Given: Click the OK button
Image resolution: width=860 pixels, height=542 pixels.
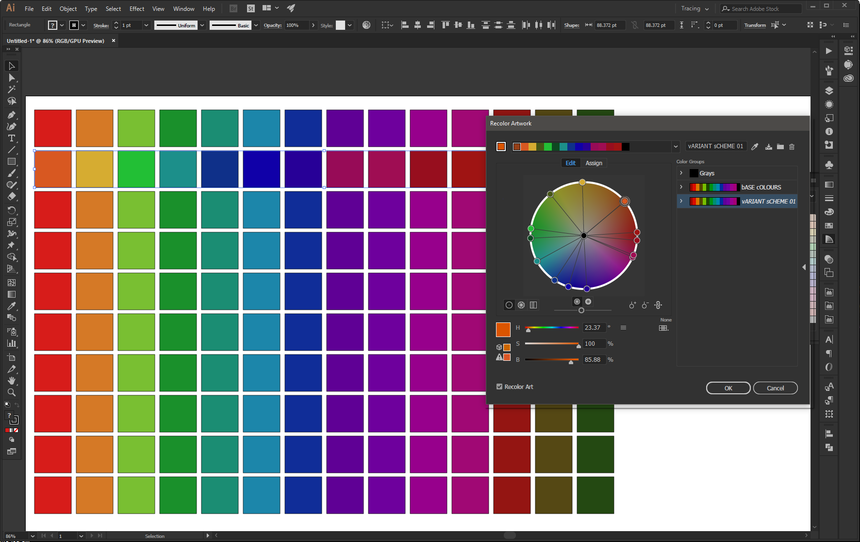Looking at the screenshot, I should 727,388.
